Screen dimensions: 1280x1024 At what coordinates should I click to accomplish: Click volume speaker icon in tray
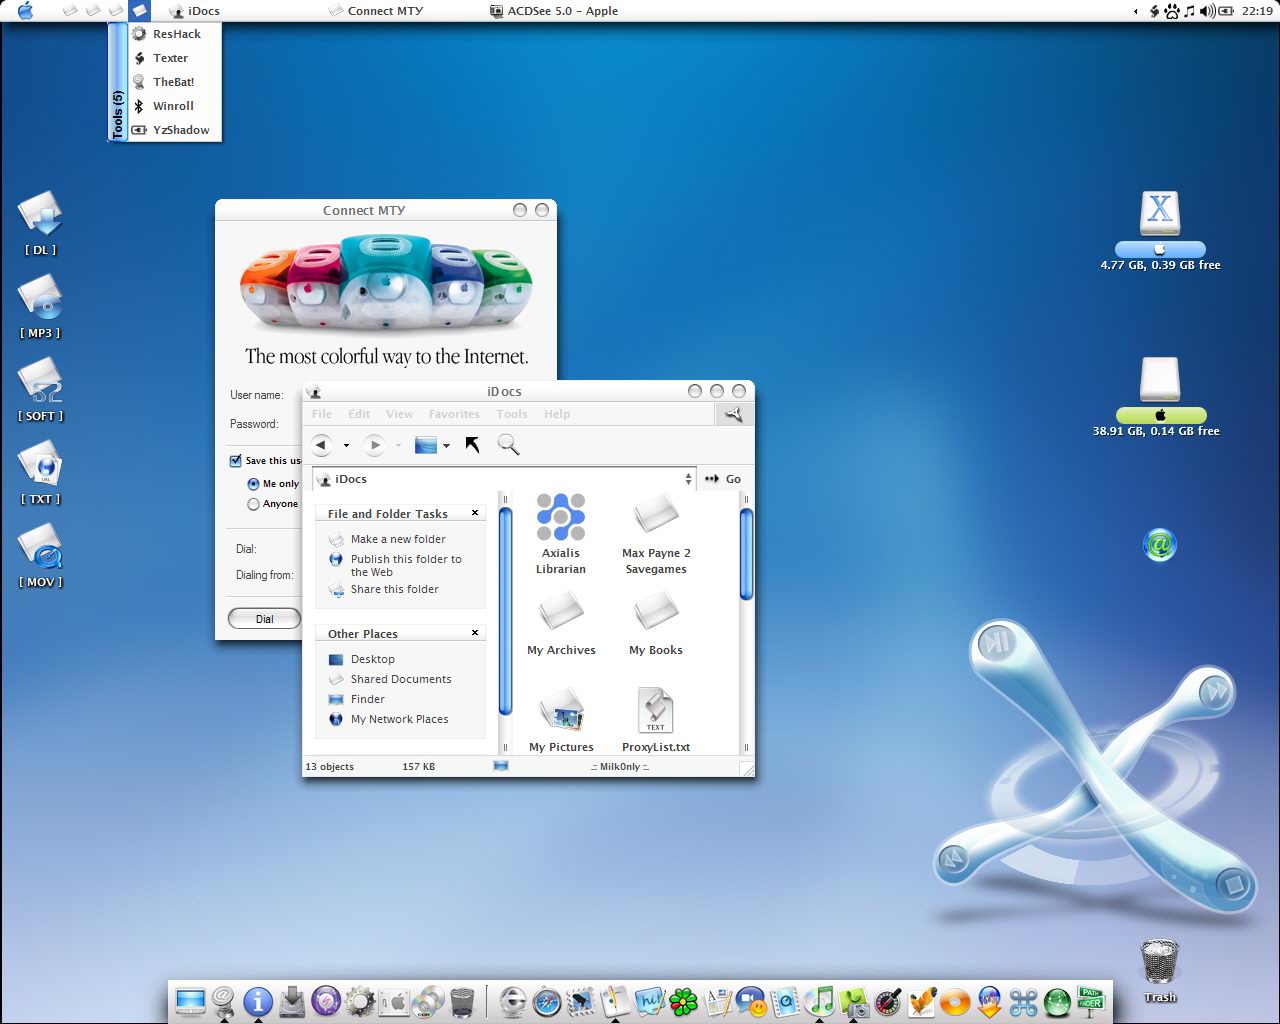[x=1208, y=11]
